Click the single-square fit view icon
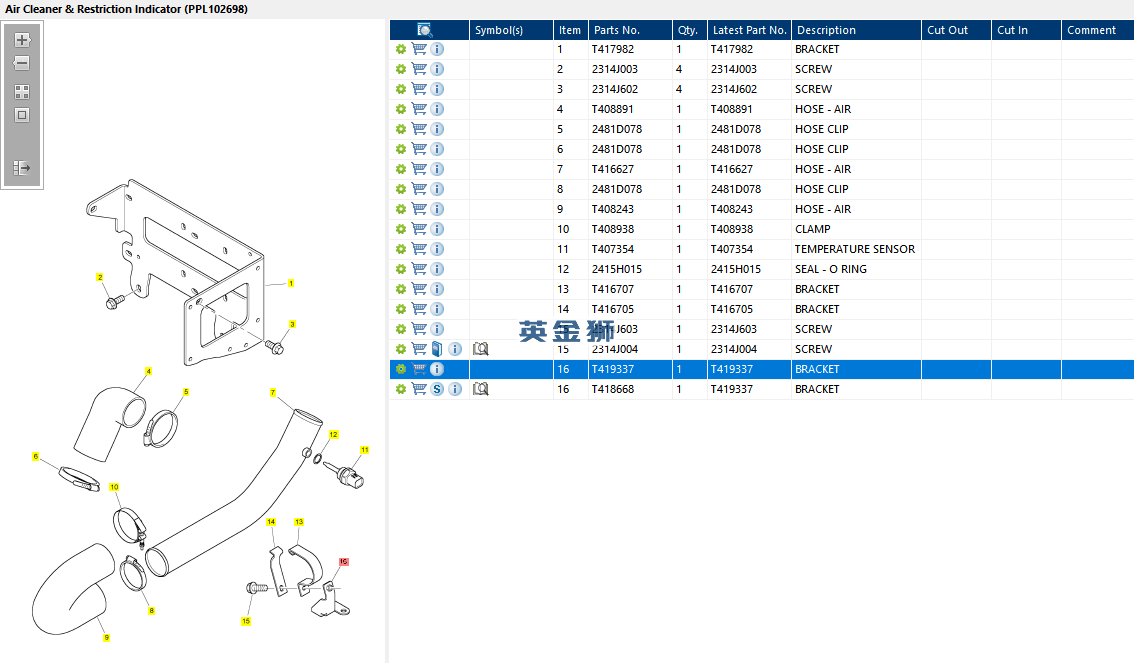The height and width of the screenshot is (663, 1134). pos(22,115)
